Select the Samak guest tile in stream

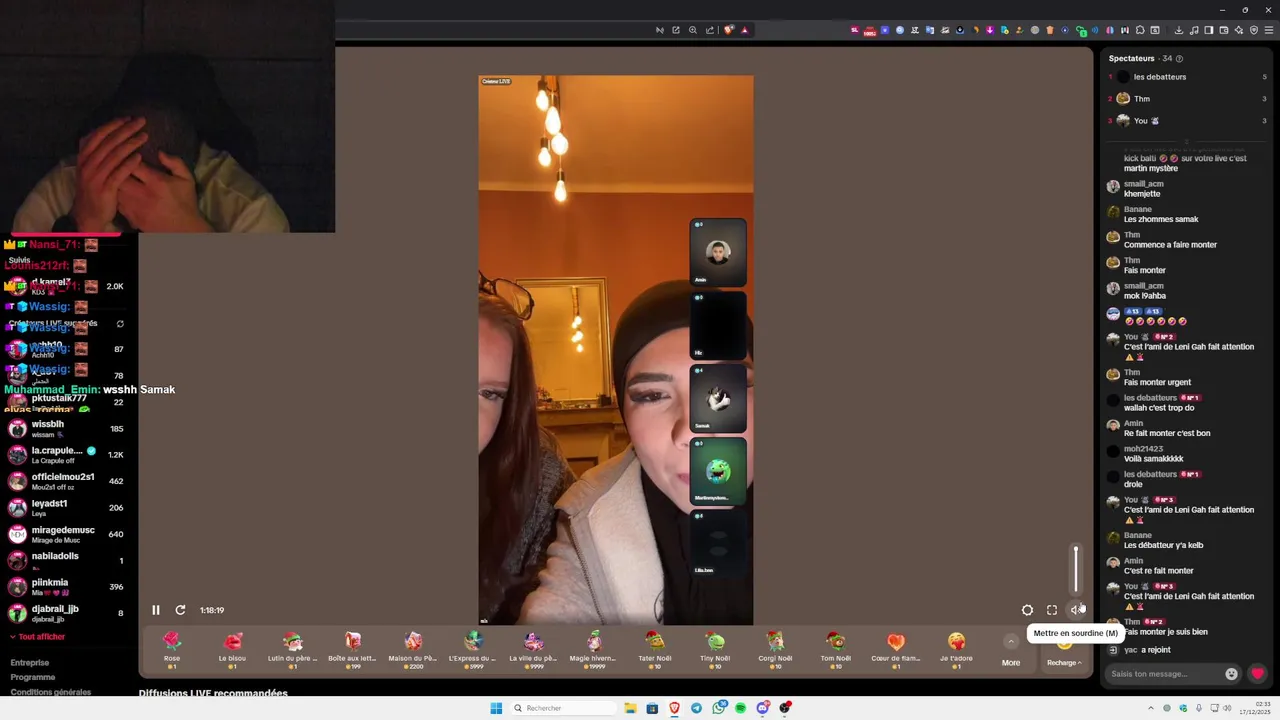(x=718, y=398)
